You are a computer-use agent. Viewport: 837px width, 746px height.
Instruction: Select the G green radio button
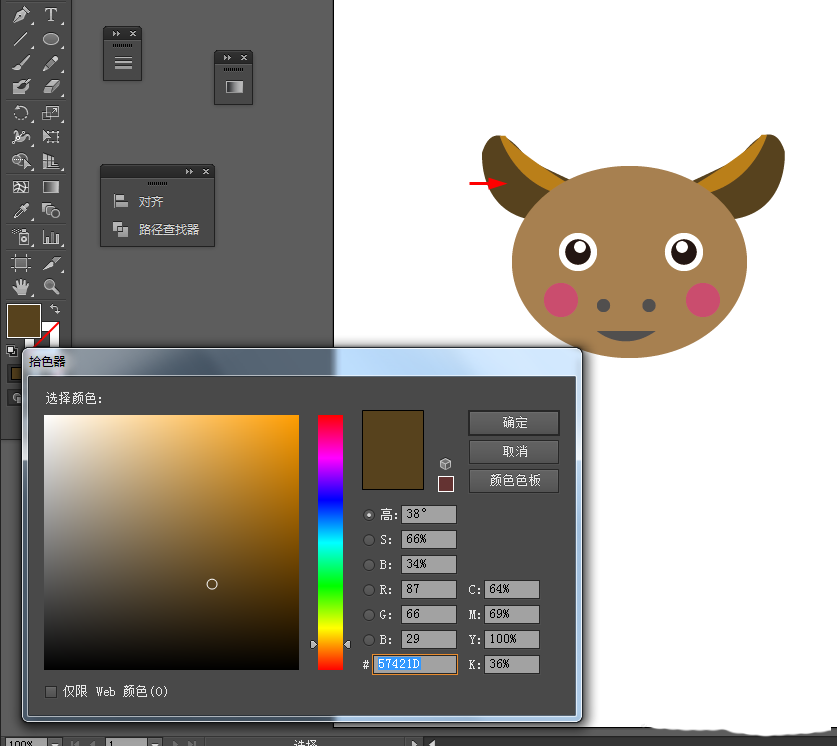[x=368, y=615]
